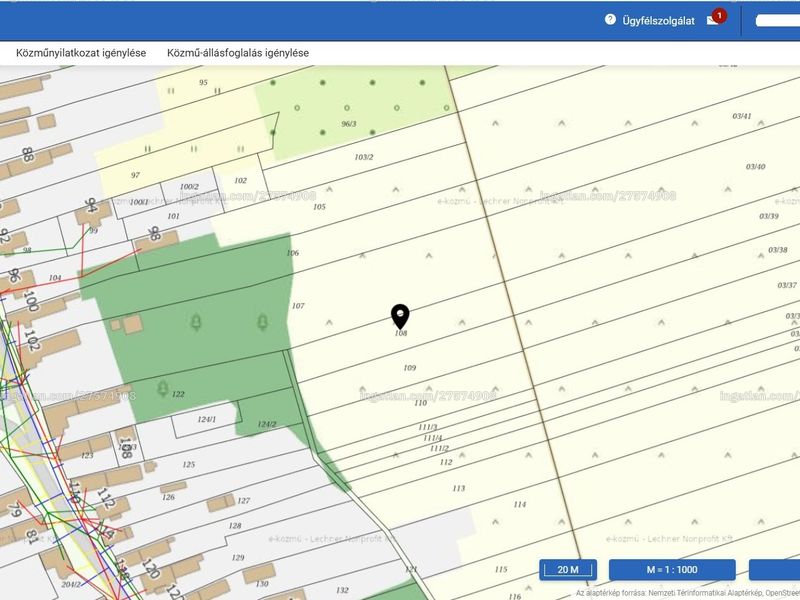Open Közmű-állásfoglalás igénylése menu
Viewport: 800px width, 600px height.
[x=238, y=53]
